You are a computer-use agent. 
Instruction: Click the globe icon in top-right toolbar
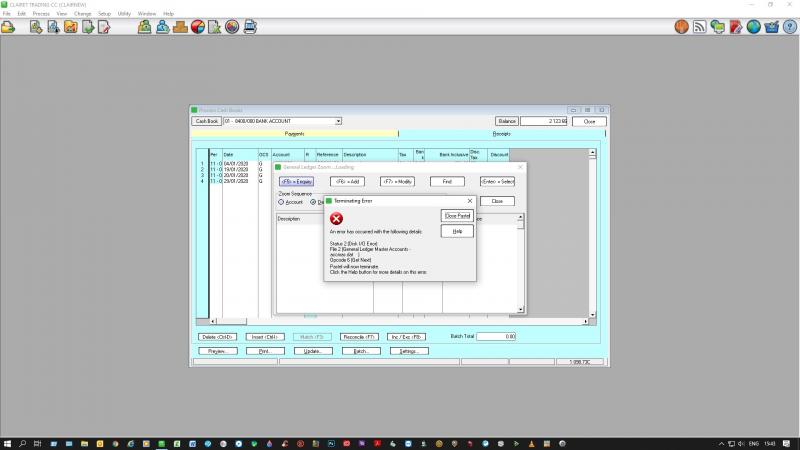coord(753,27)
